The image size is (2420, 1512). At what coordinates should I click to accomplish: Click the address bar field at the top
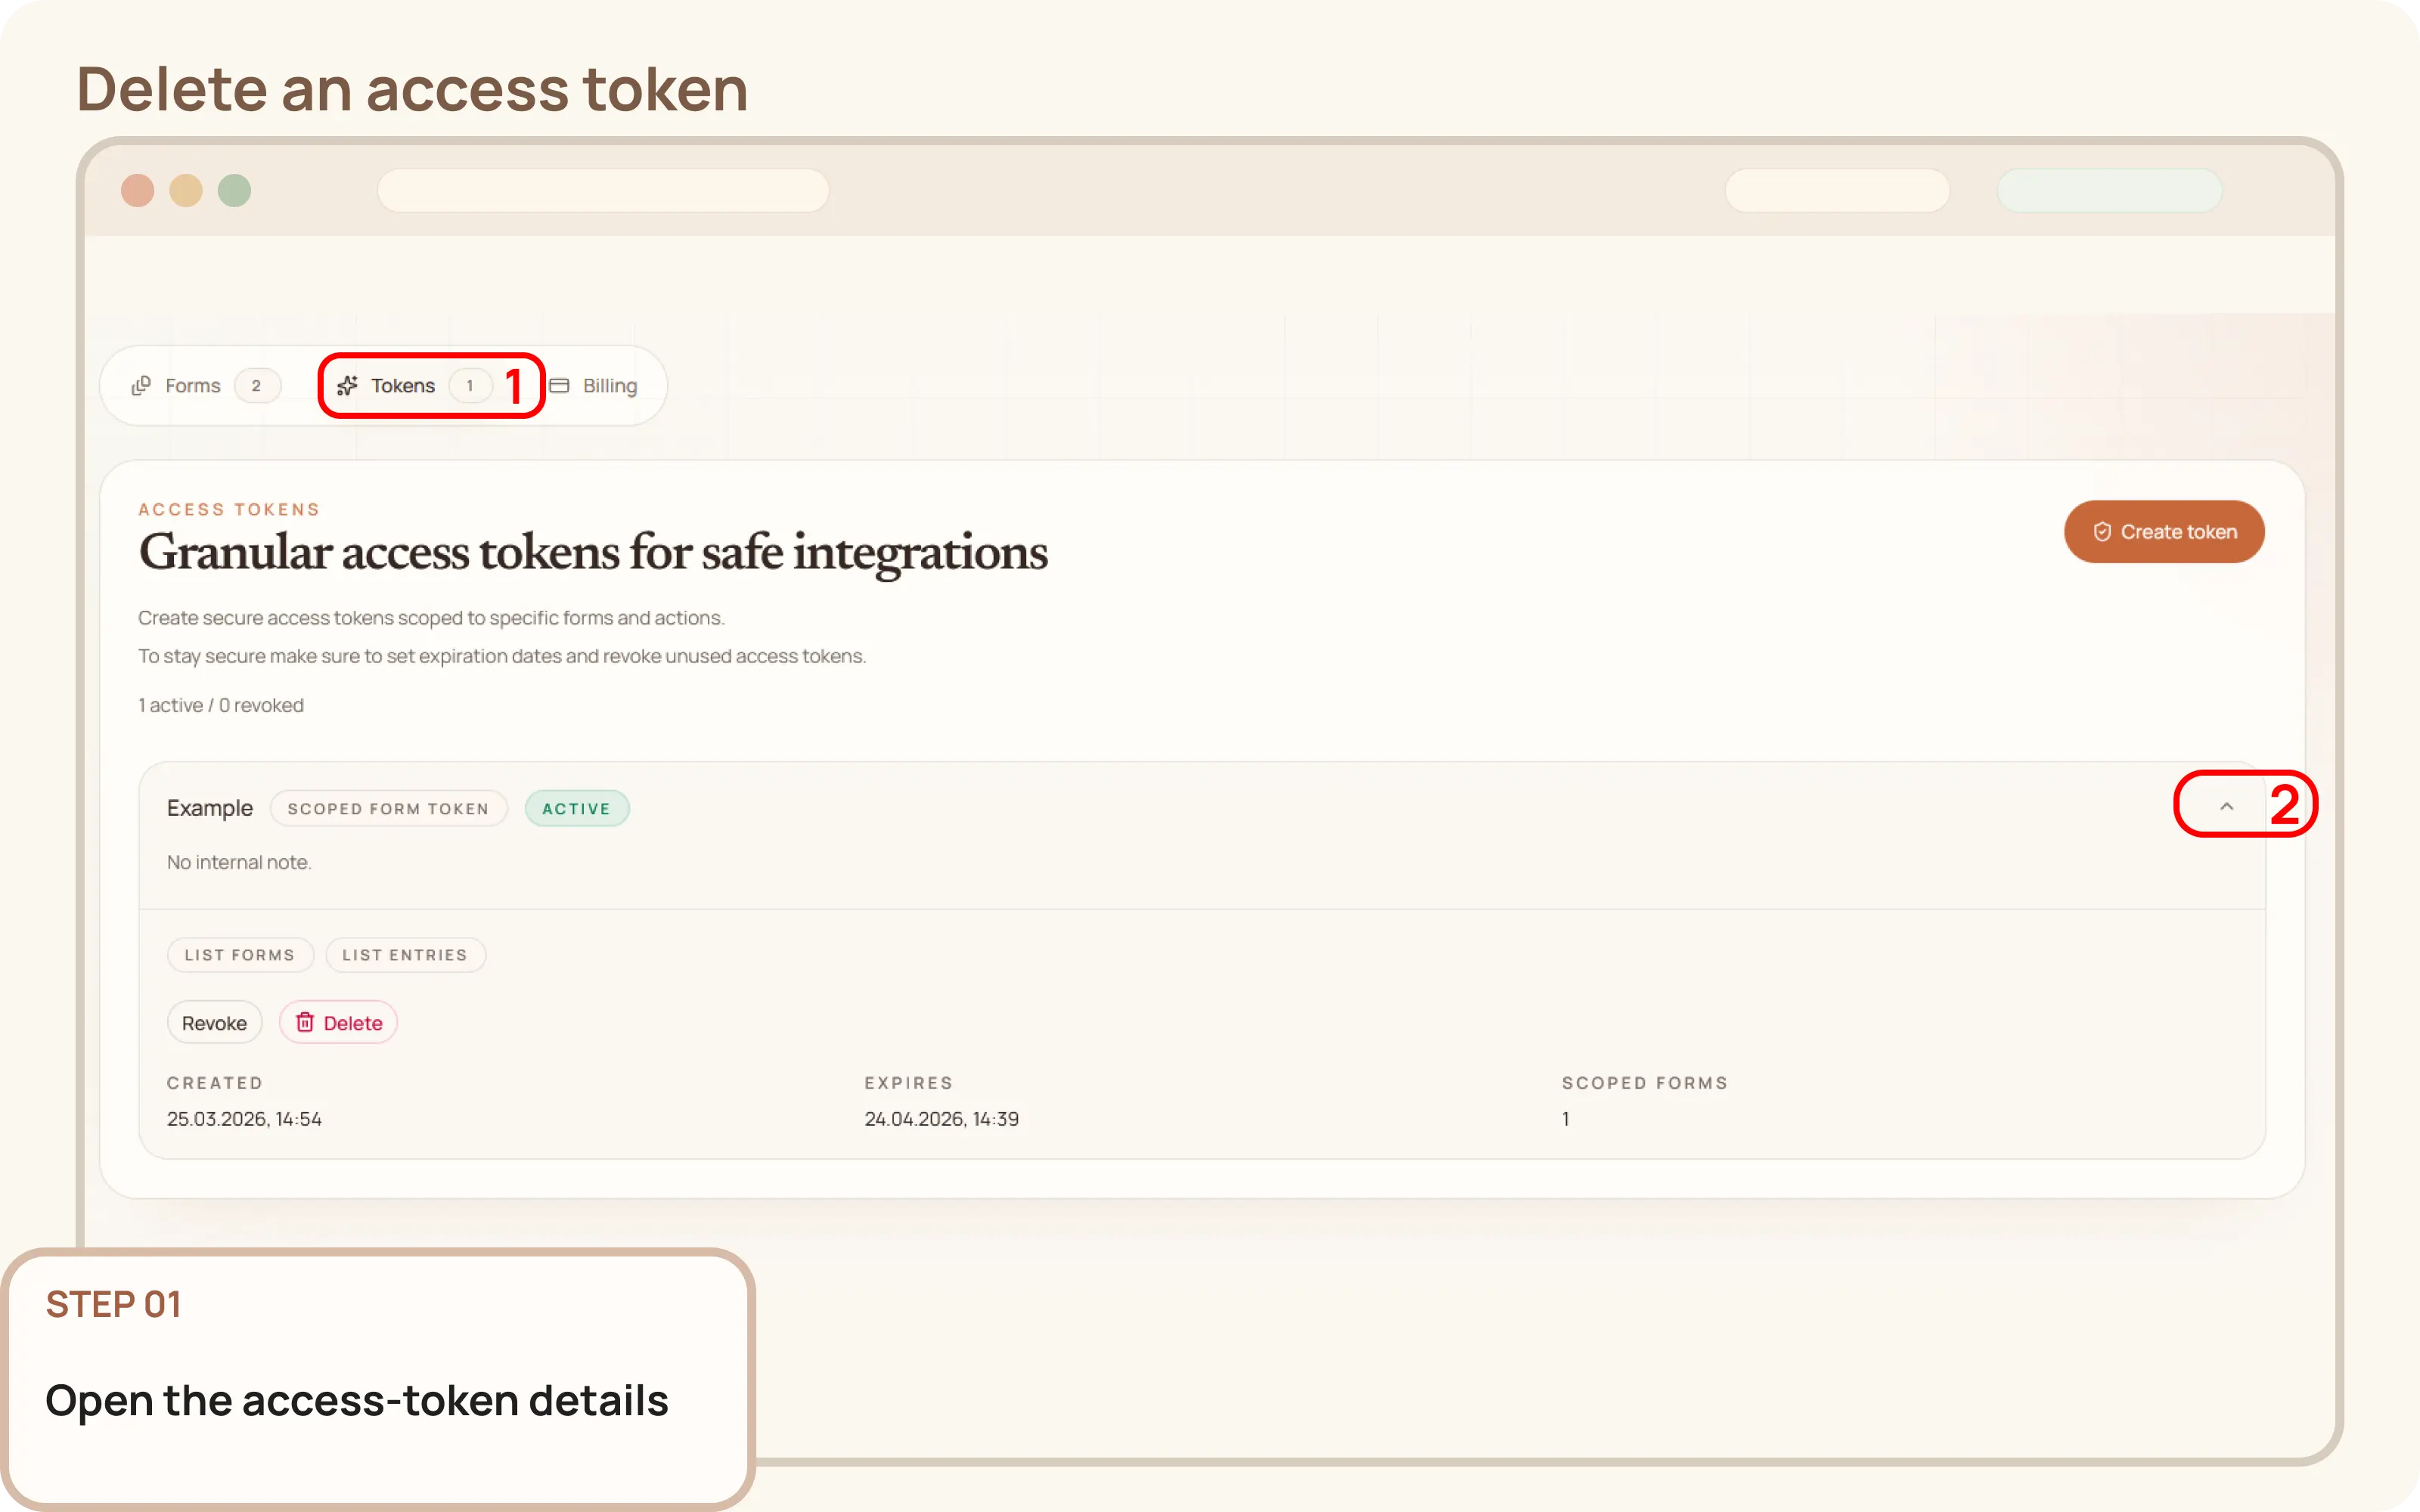click(x=604, y=190)
